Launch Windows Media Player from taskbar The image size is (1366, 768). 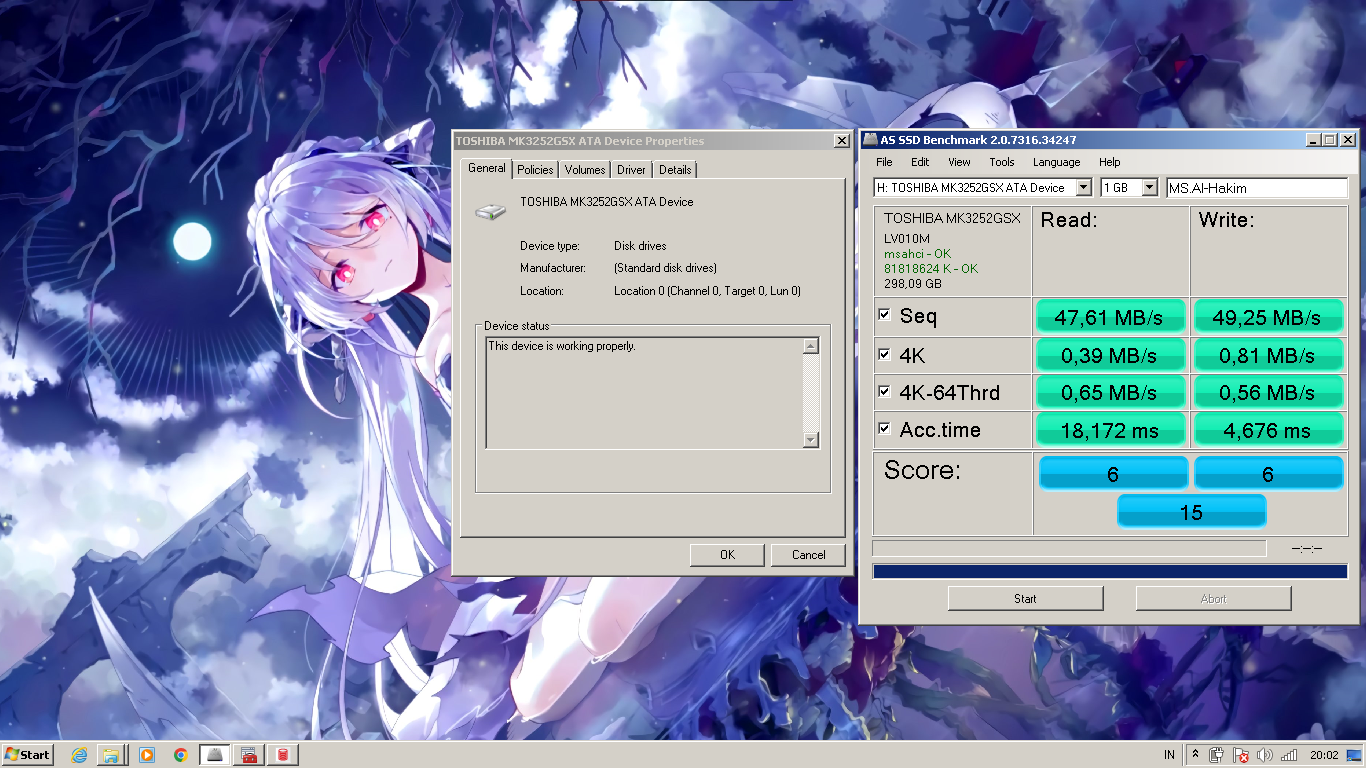tap(146, 755)
